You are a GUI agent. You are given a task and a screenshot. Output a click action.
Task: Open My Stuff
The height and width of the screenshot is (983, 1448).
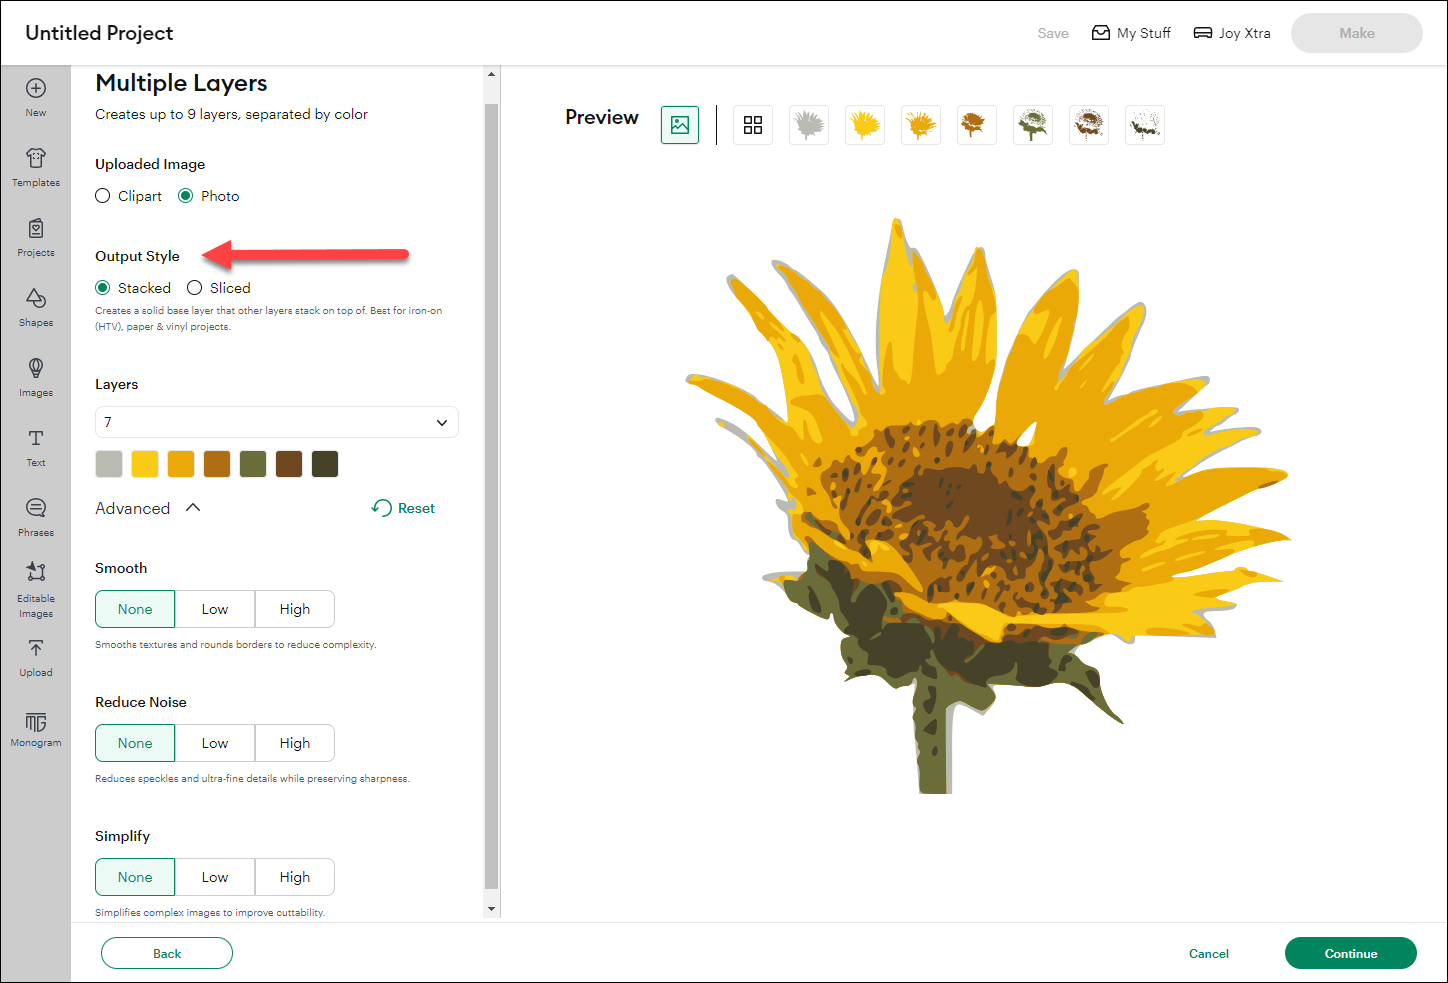pos(1131,32)
